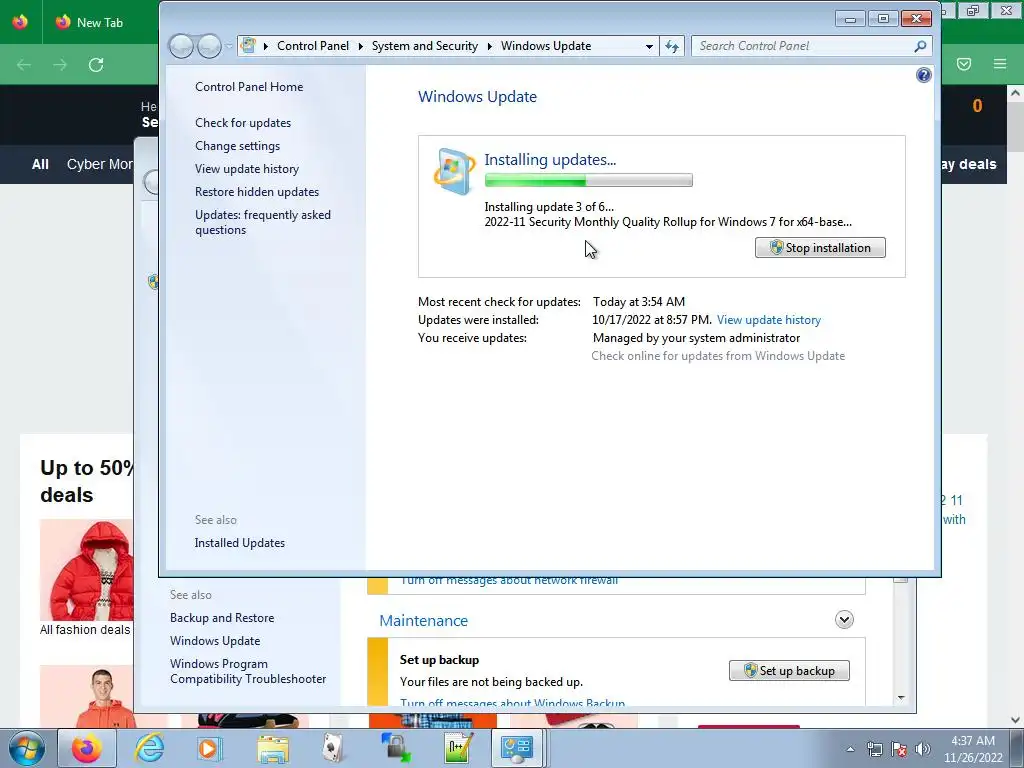Image resolution: width=1024 pixels, height=768 pixels.
Task: Click the browser page scrollbar up arrow
Action: pyautogui.click(x=1016, y=93)
